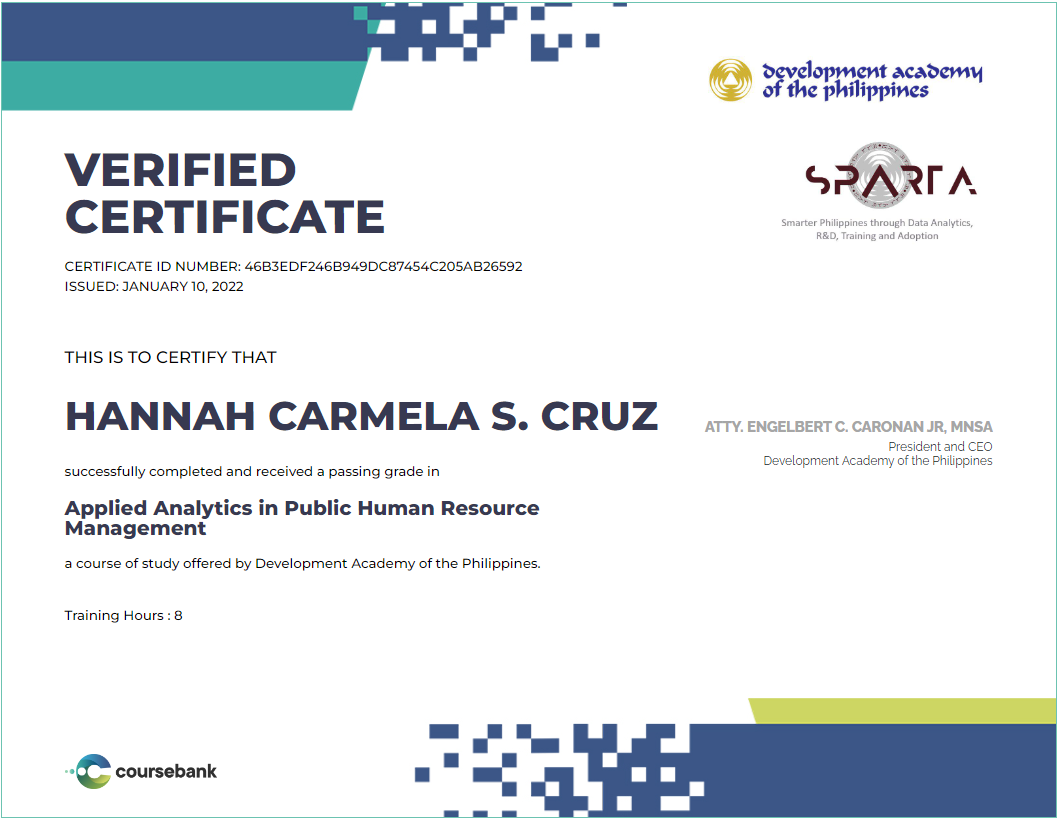Click the Development Academy of the Philippines gold emblem

[730, 80]
